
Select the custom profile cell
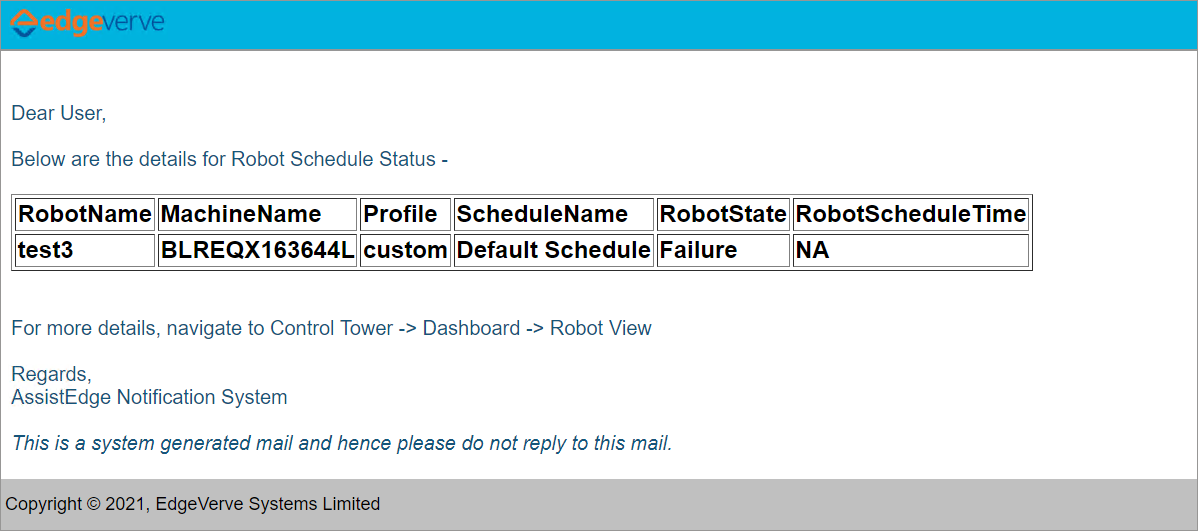tap(405, 251)
